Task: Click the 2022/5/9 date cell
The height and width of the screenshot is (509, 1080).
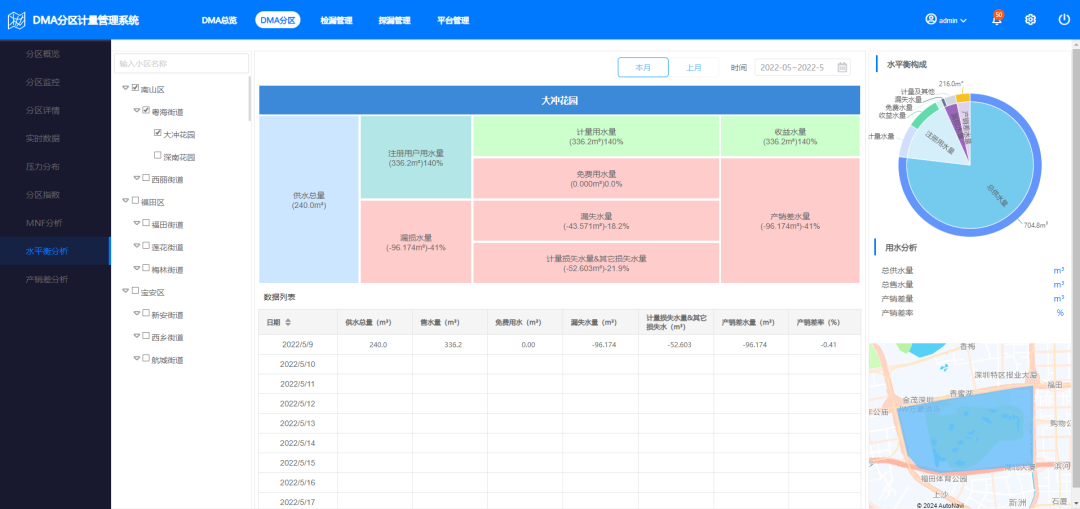Action: pos(298,344)
